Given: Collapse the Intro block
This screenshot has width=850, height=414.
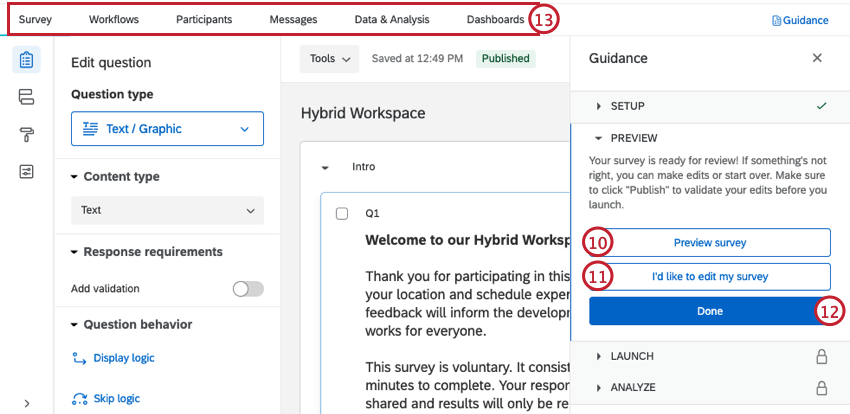Looking at the screenshot, I should pos(325,168).
